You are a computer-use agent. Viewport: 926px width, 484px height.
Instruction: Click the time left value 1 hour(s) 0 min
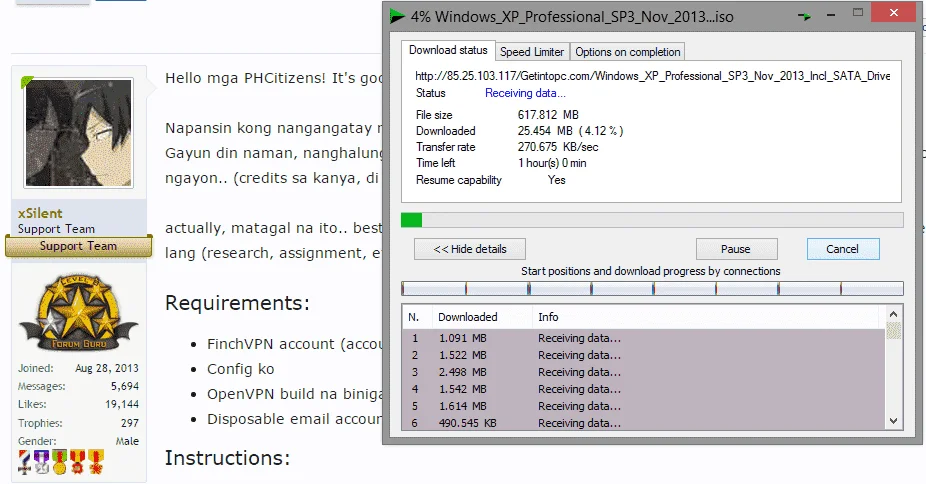552,163
